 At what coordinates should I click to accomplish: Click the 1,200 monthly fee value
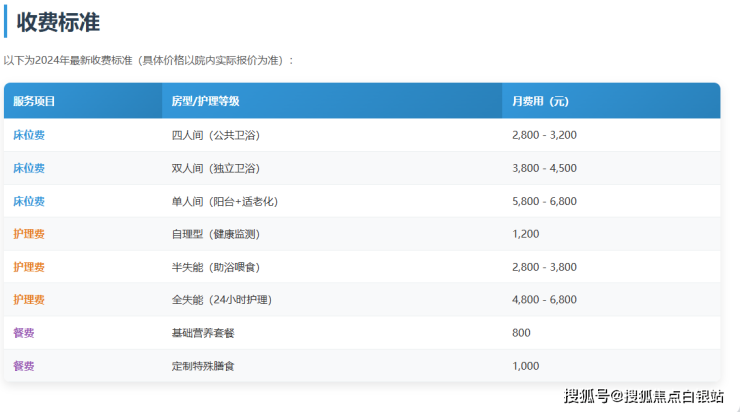pyautogui.click(x=525, y=234)
